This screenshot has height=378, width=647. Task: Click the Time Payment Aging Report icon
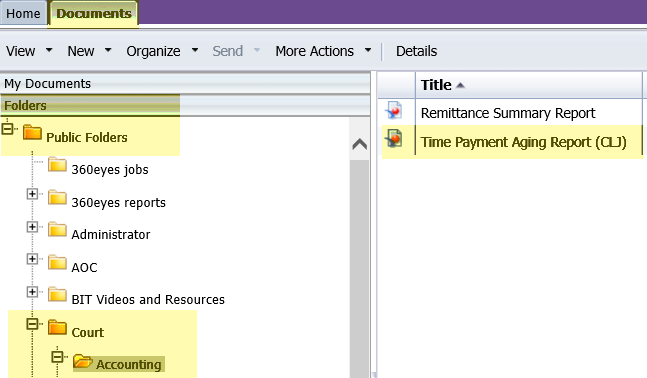pyautogui.click(x=394, y=139)
